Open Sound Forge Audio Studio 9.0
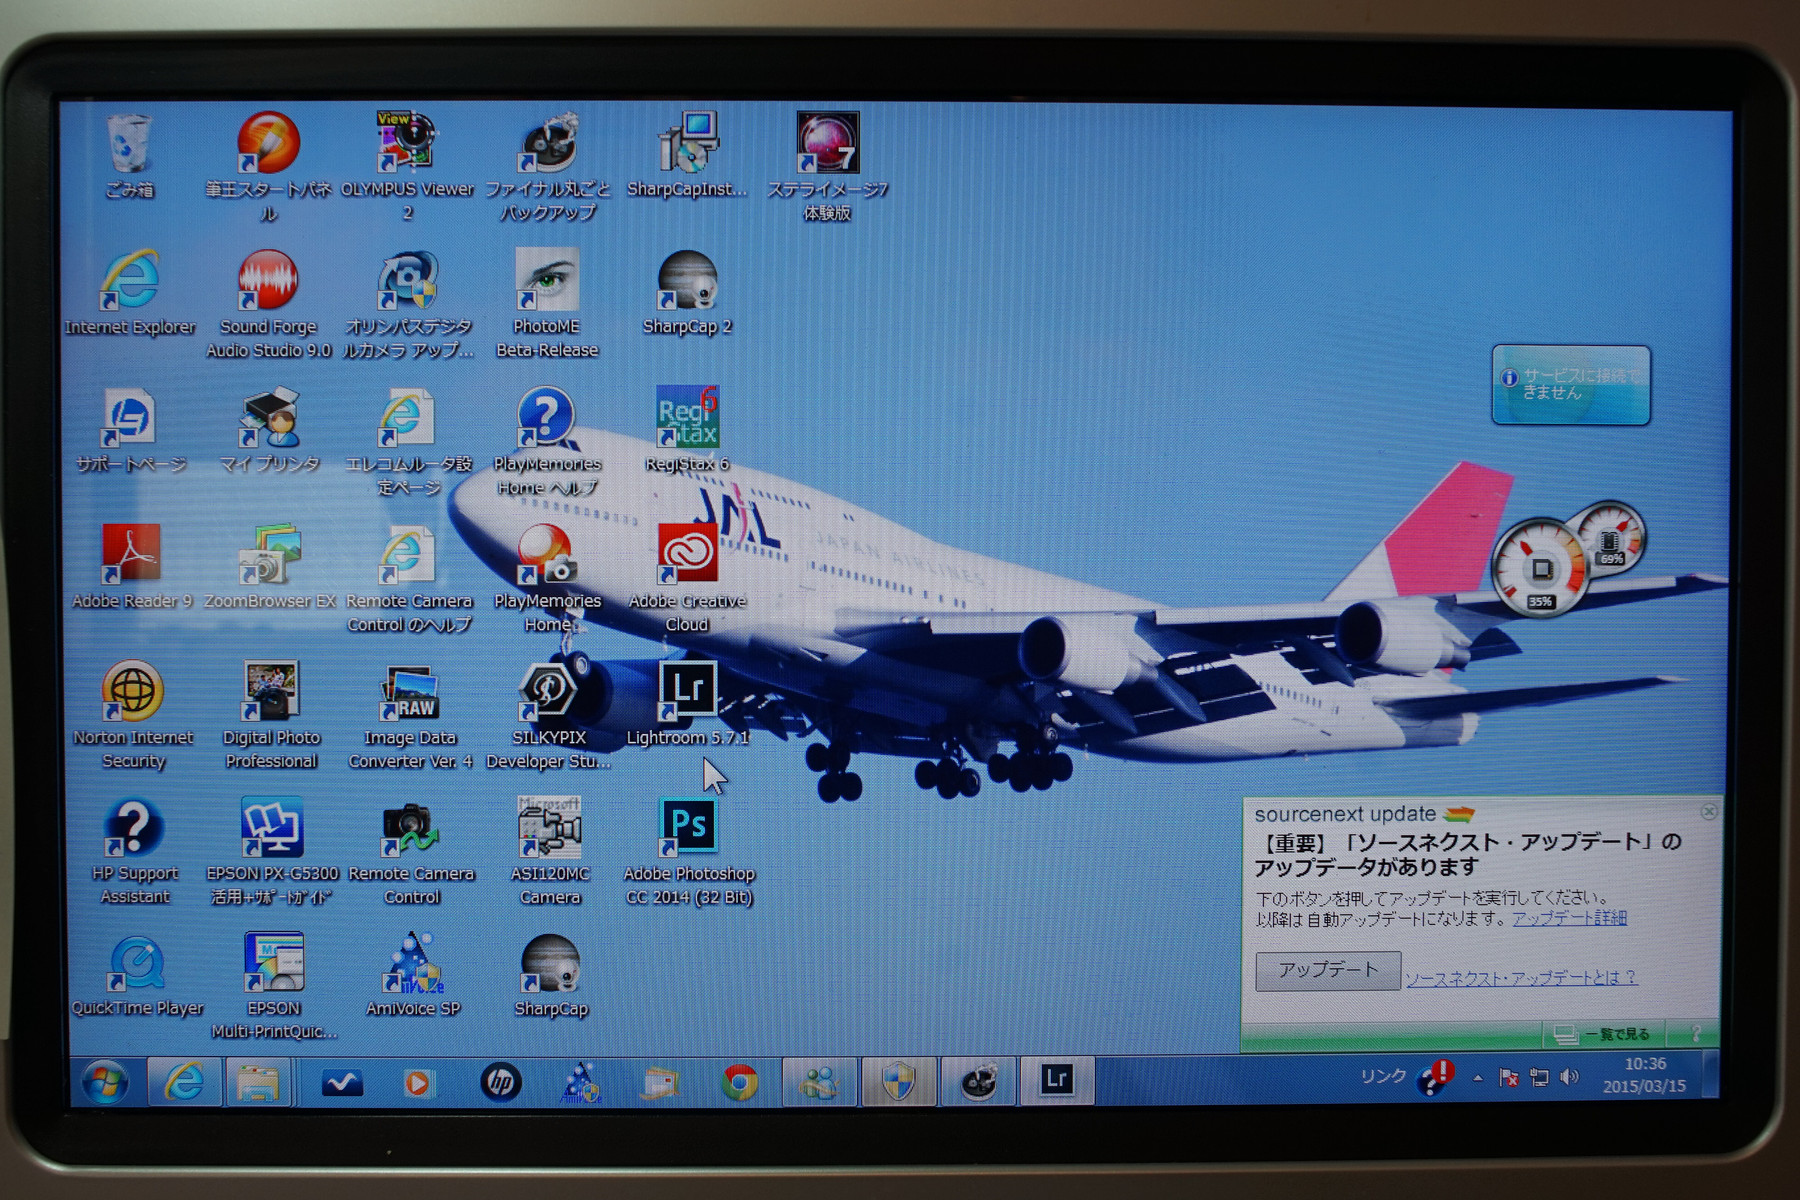 tap(268, 304)
